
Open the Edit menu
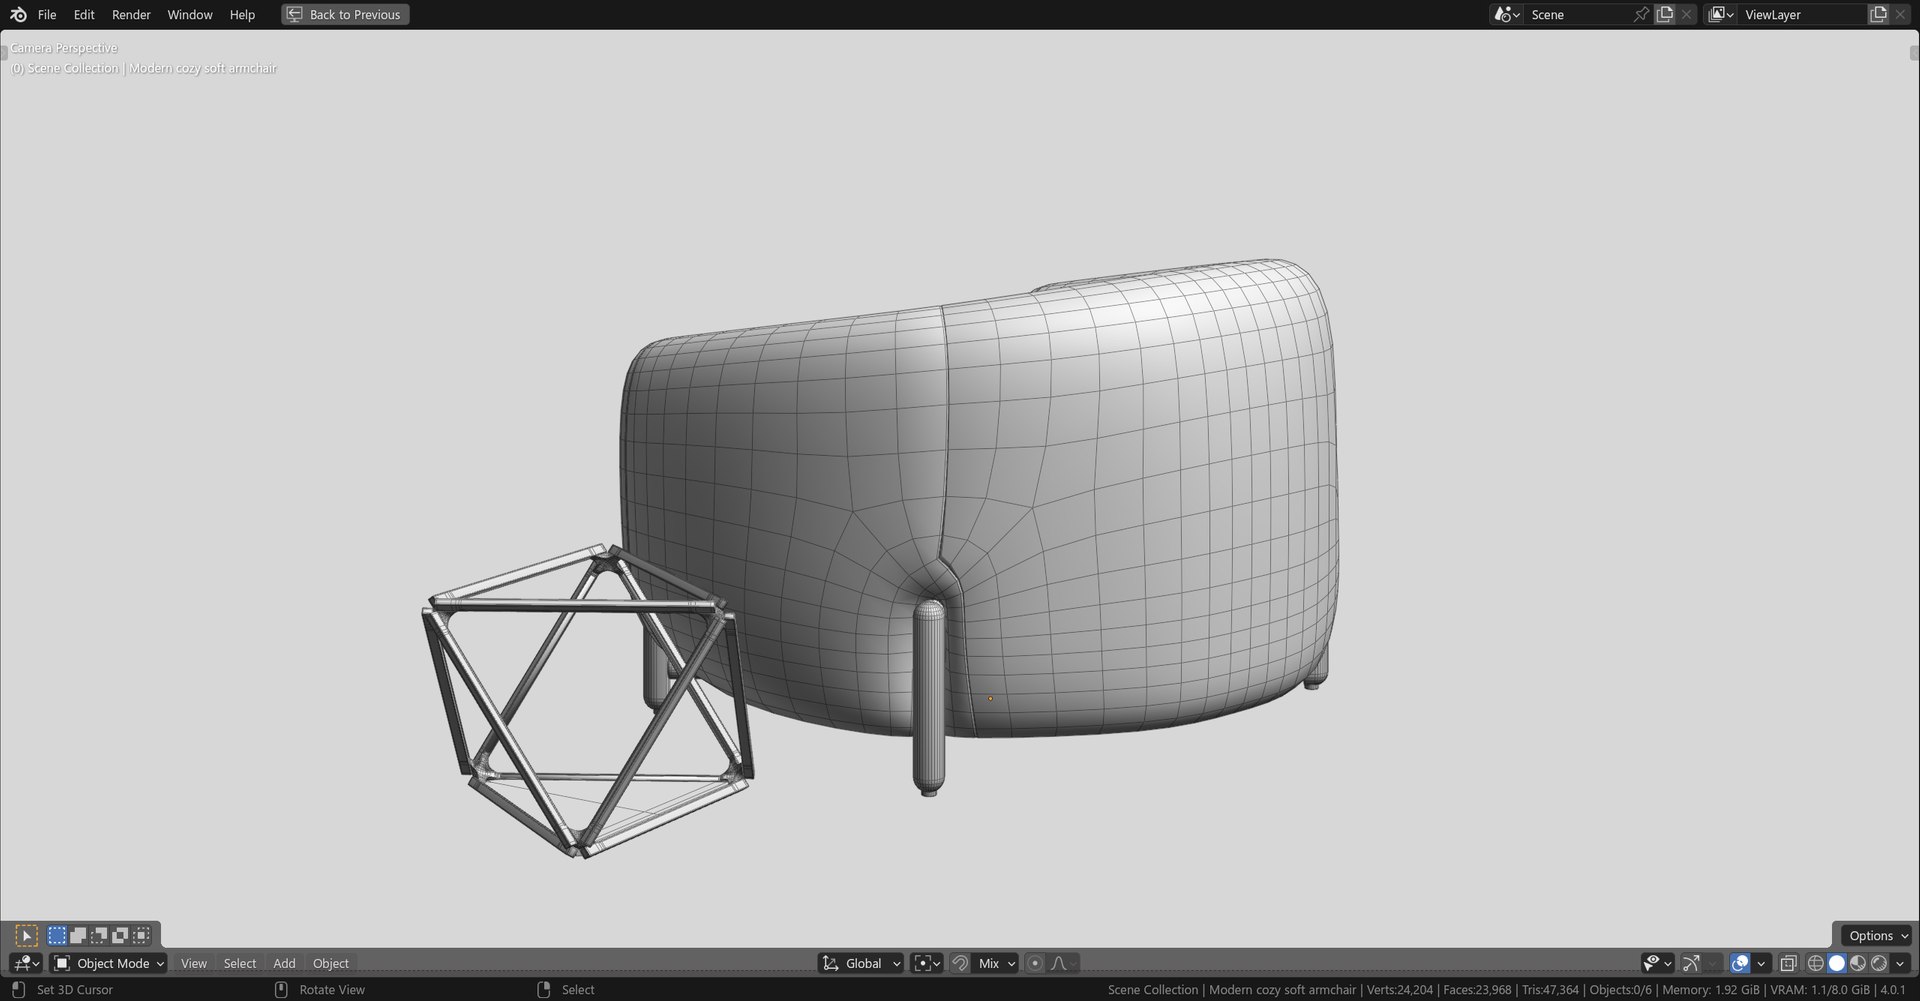(x=84, y=14)
